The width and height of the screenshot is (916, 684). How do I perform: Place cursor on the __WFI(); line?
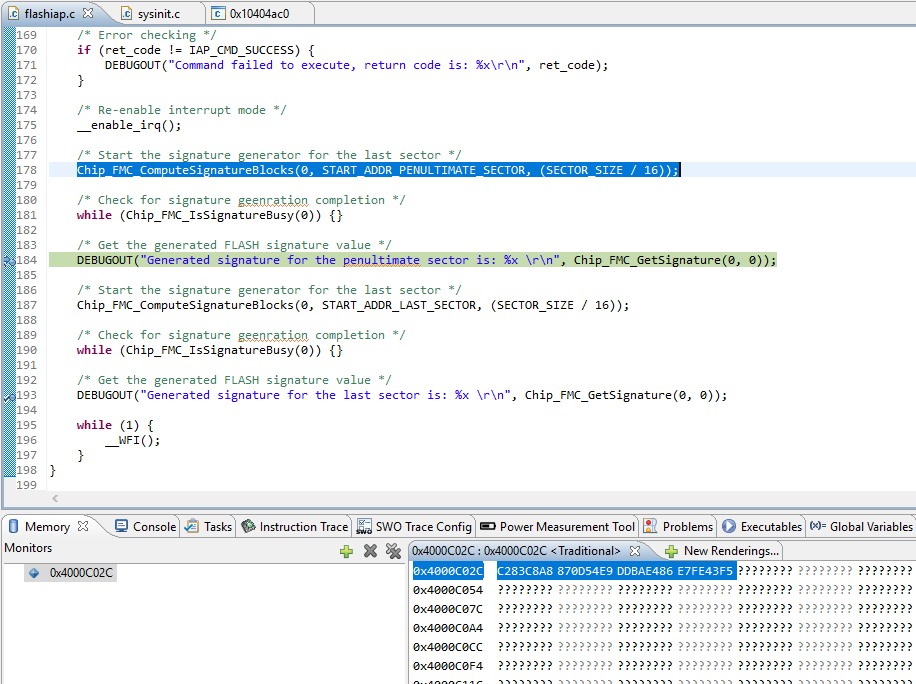133,440
